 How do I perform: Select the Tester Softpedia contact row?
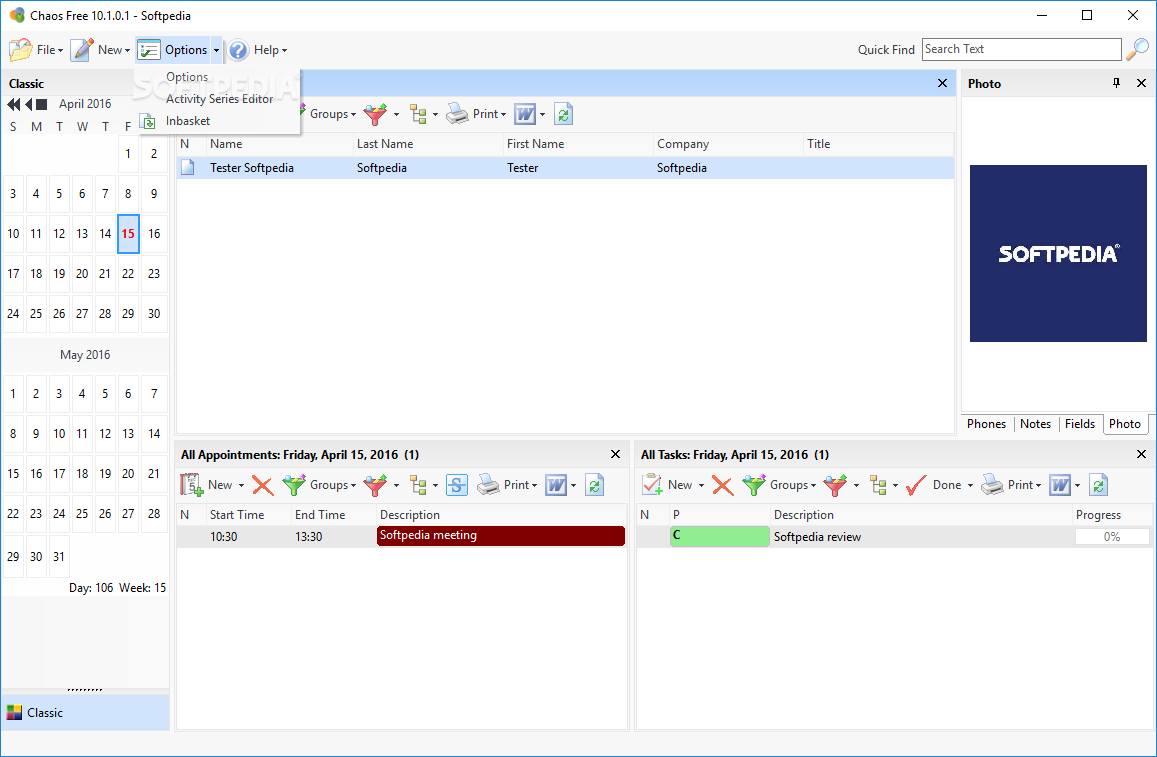[564, 167]
